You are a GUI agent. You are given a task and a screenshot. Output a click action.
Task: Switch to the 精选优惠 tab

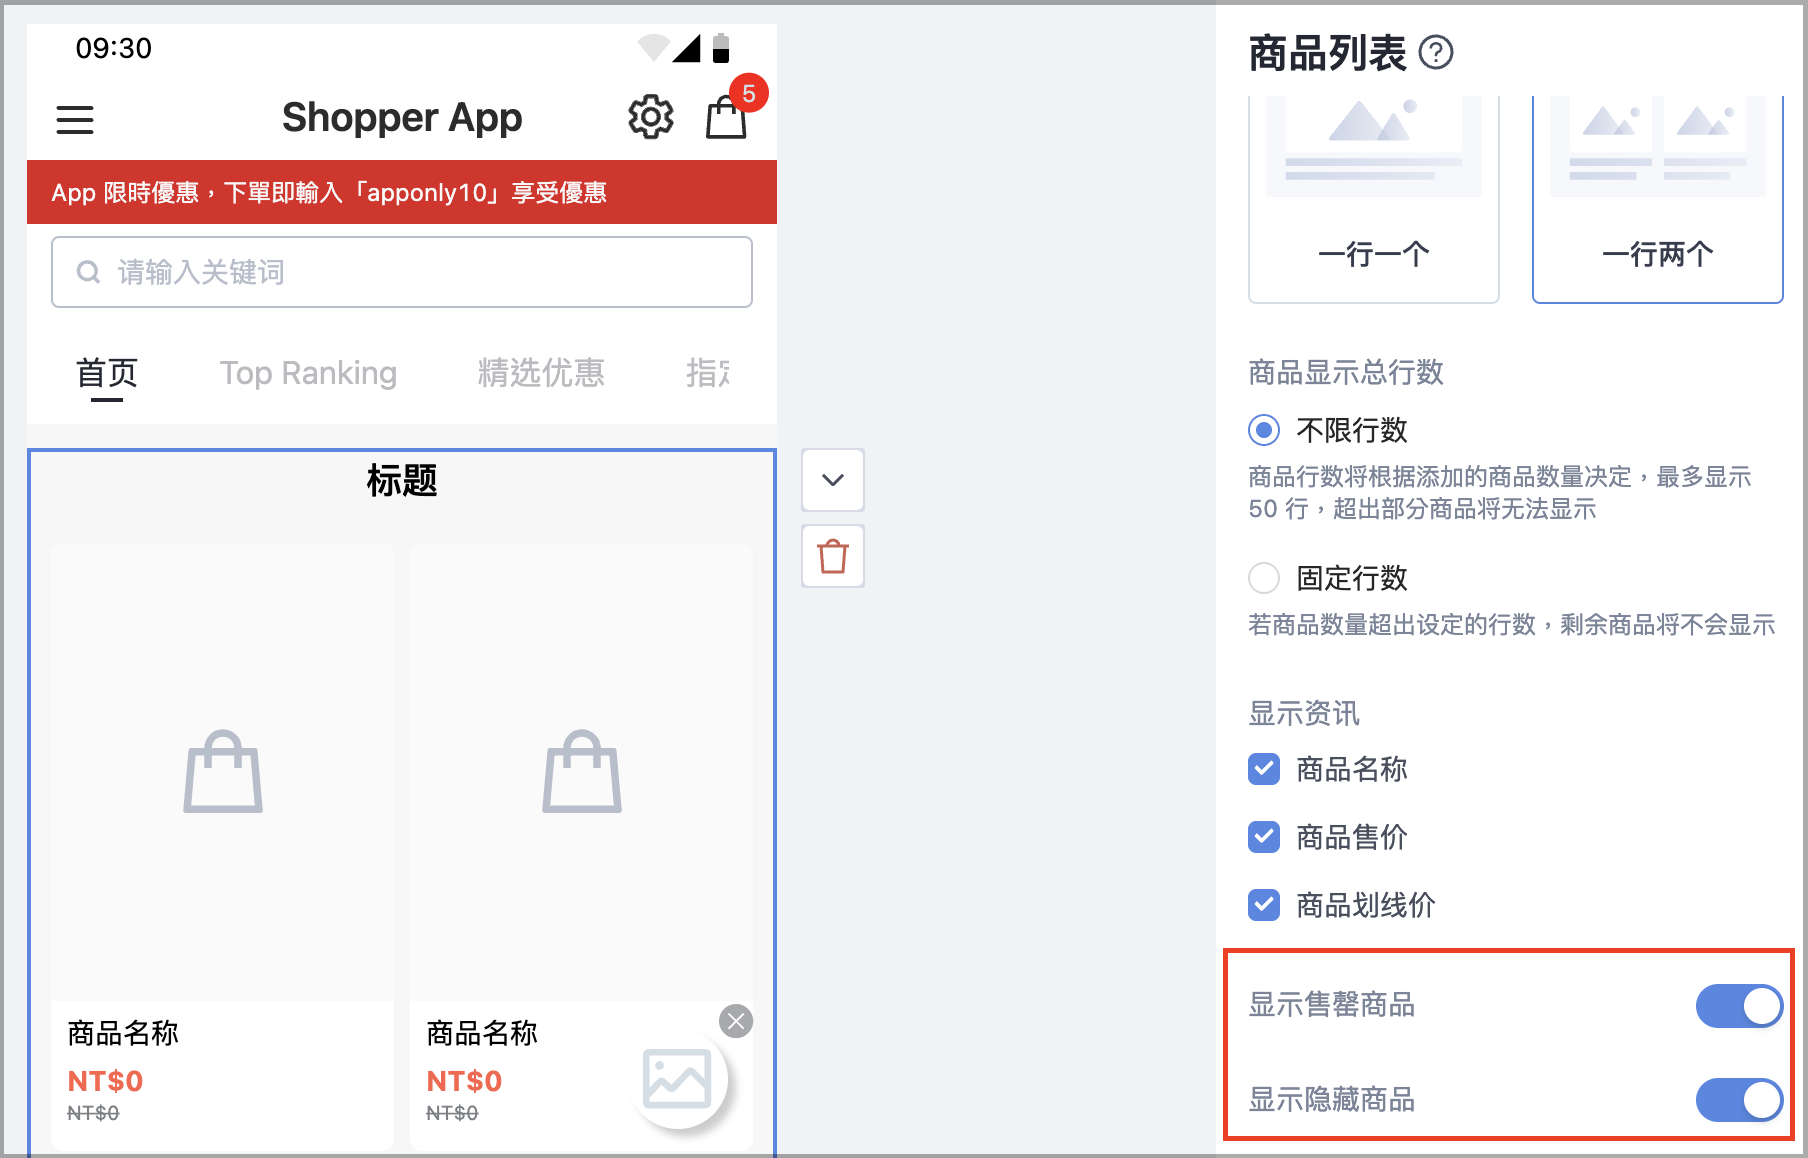click(541, 373)
